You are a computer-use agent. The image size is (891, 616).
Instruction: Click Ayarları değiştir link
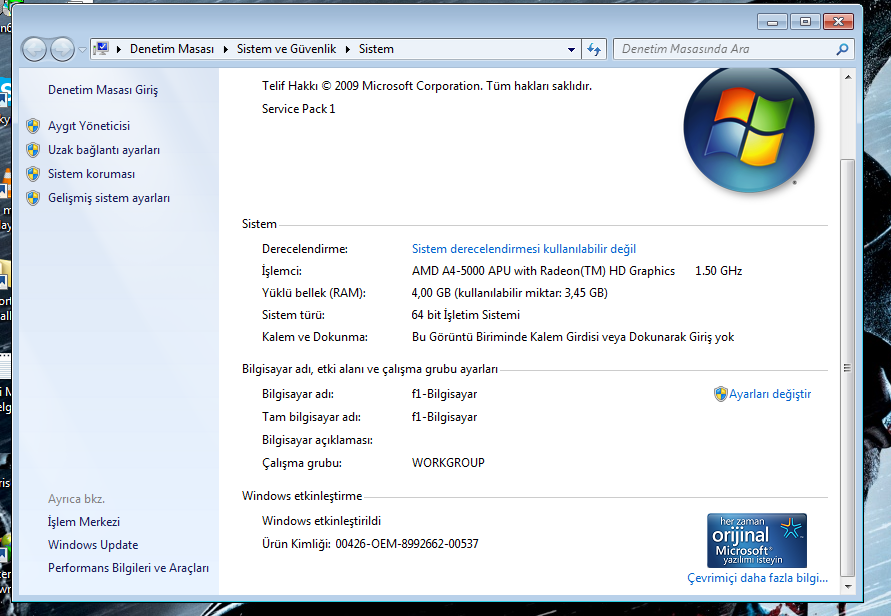click(x=770, y=394)
